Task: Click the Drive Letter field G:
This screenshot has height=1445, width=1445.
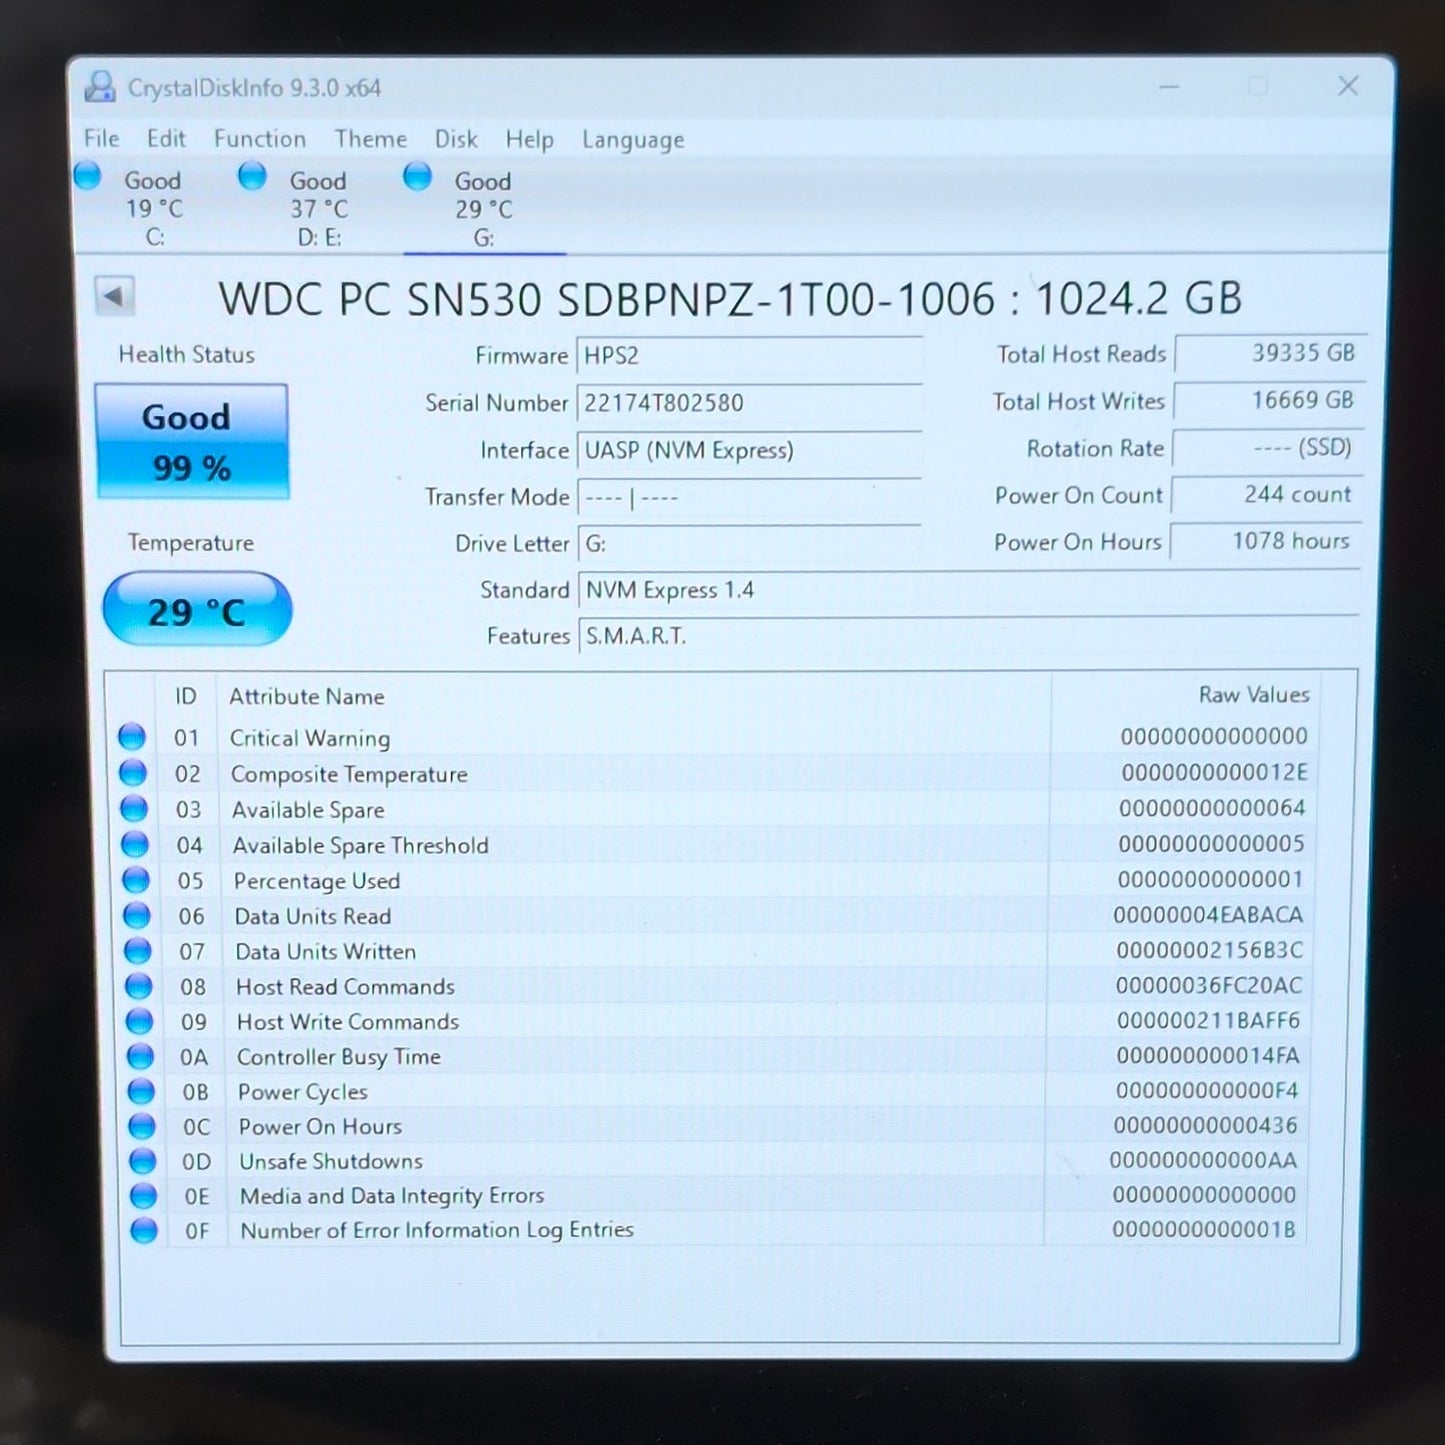Action: 750,544
